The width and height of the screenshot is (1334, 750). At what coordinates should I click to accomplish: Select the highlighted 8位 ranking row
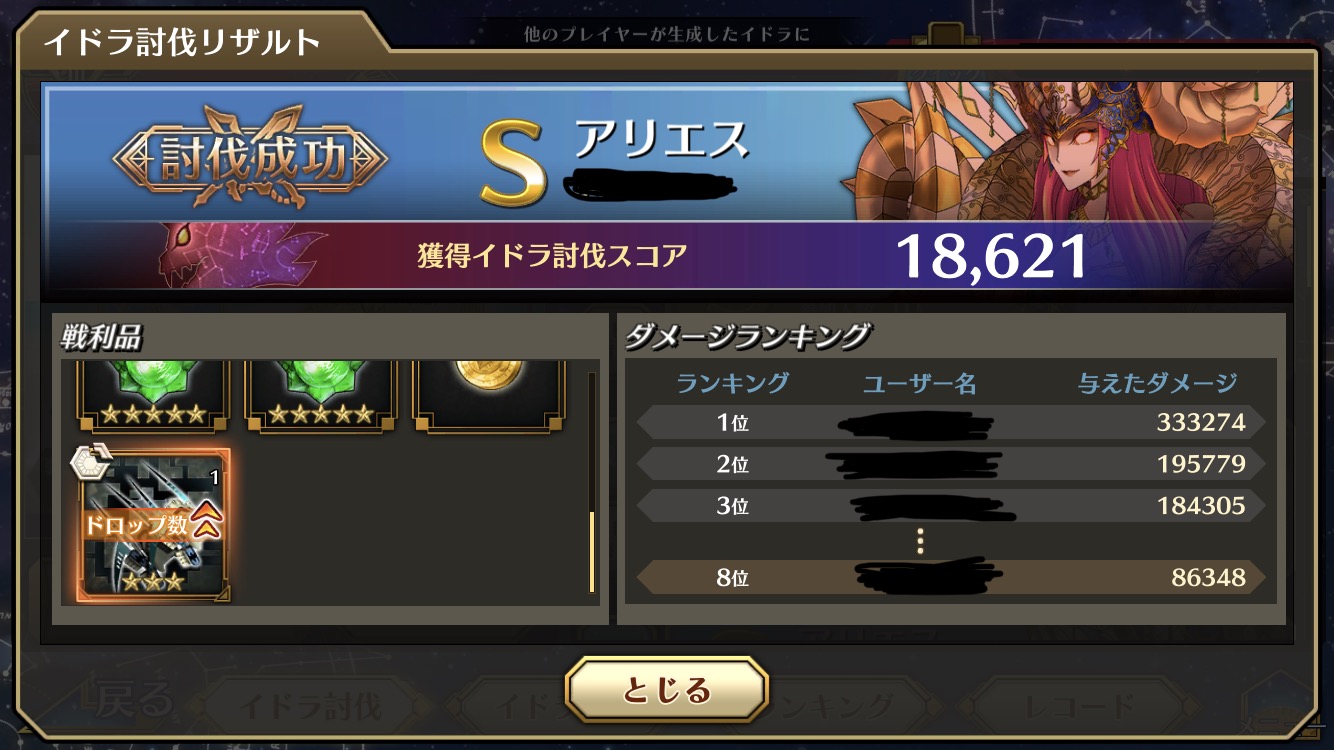point(951,577)
